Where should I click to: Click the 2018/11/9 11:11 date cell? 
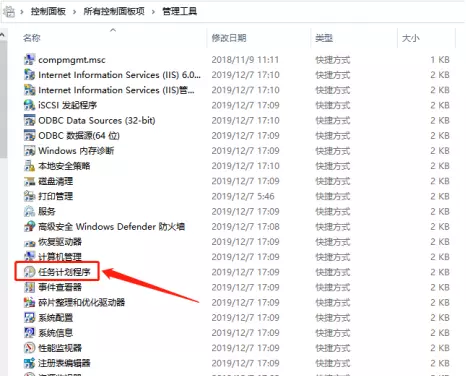point(245,60)
